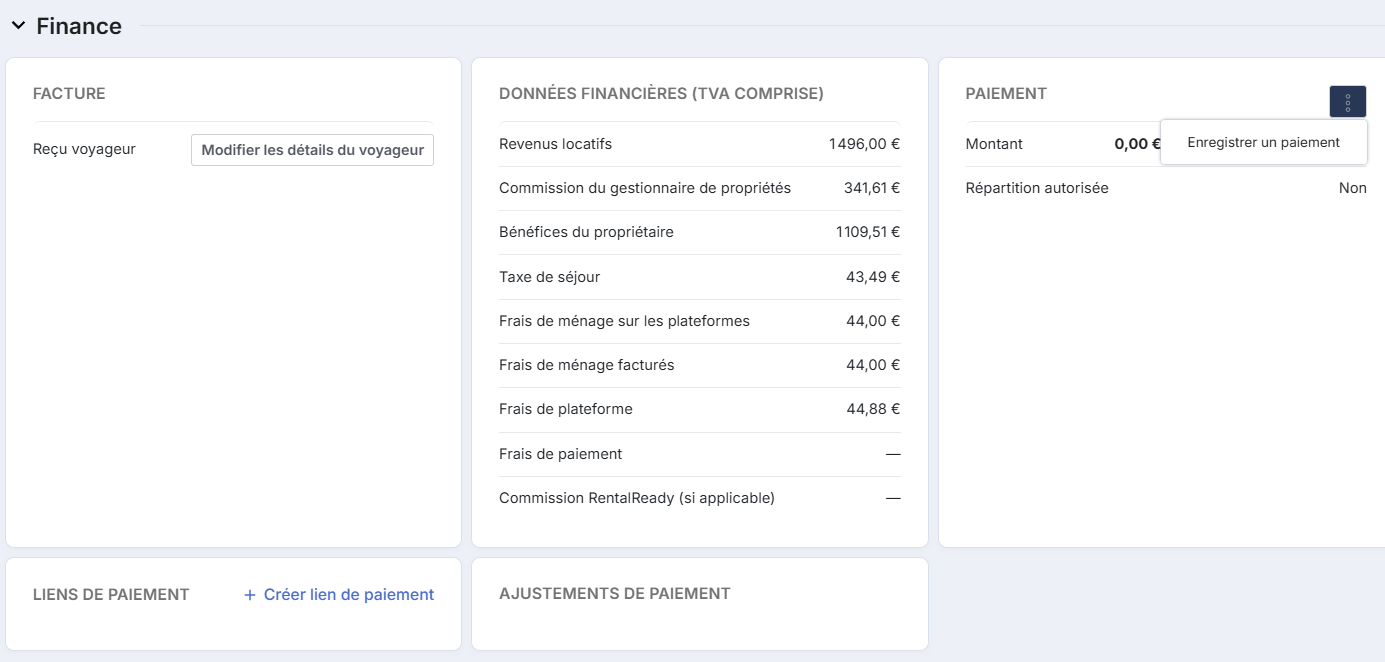Image resolution: width=1385 pixels, height=662 pixels.
Task: Click Bénéfices du propriétaire label
Action: 586,232
